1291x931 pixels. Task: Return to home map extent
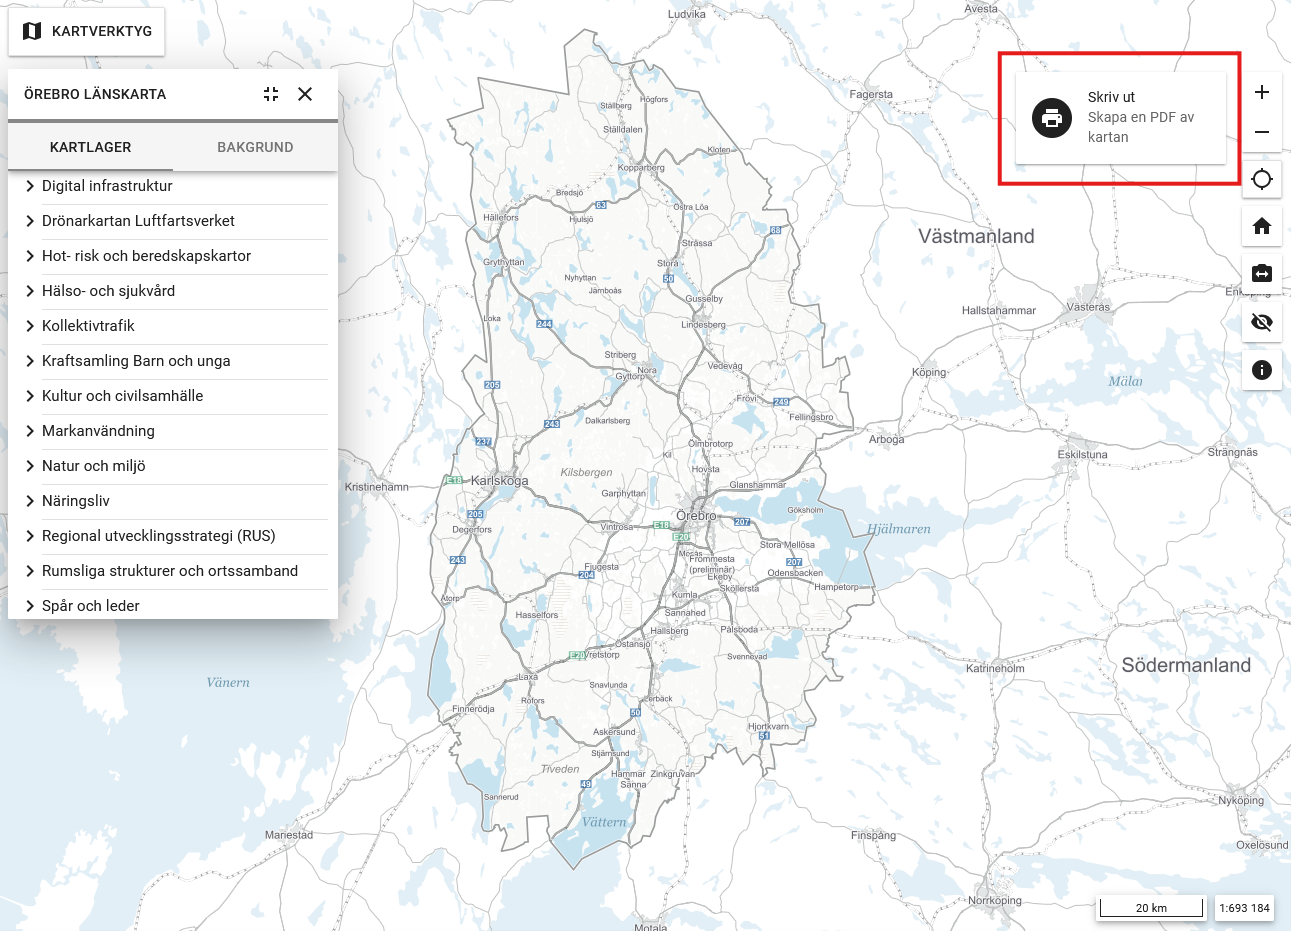coord(1262,226)
